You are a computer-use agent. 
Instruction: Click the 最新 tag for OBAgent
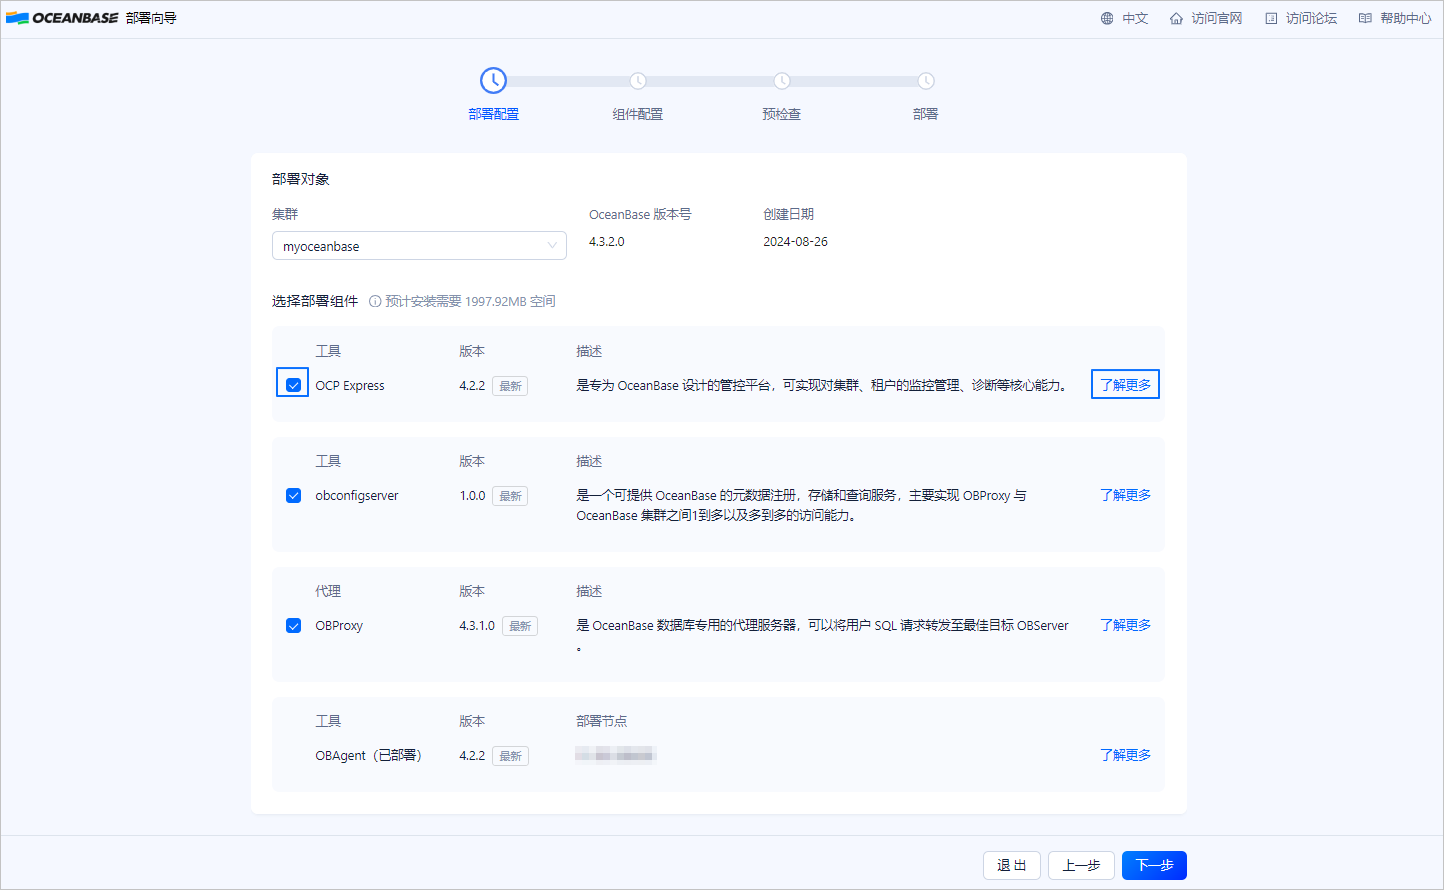(x=510, y=756)
